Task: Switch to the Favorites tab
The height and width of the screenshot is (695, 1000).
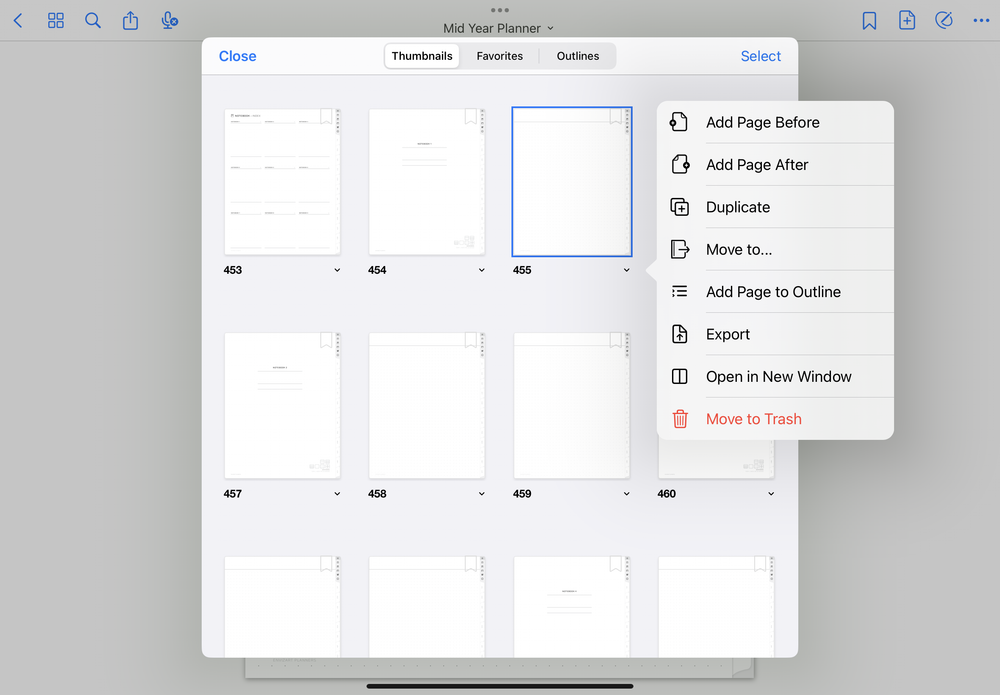Action: [500, 56]
